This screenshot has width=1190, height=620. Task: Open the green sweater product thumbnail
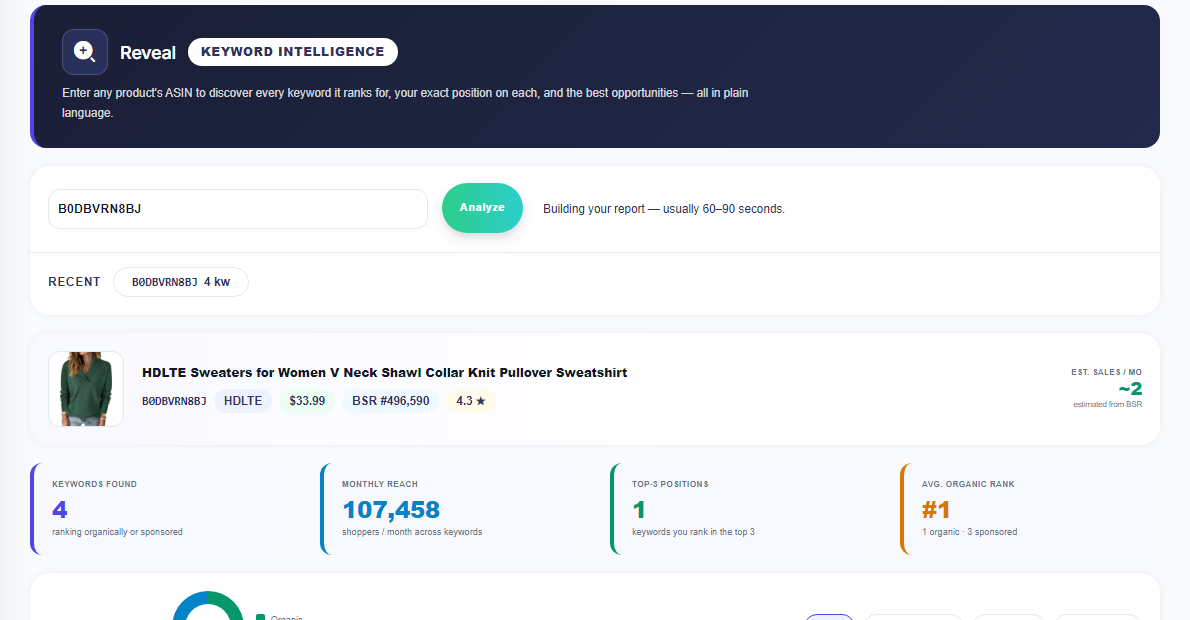86,389
